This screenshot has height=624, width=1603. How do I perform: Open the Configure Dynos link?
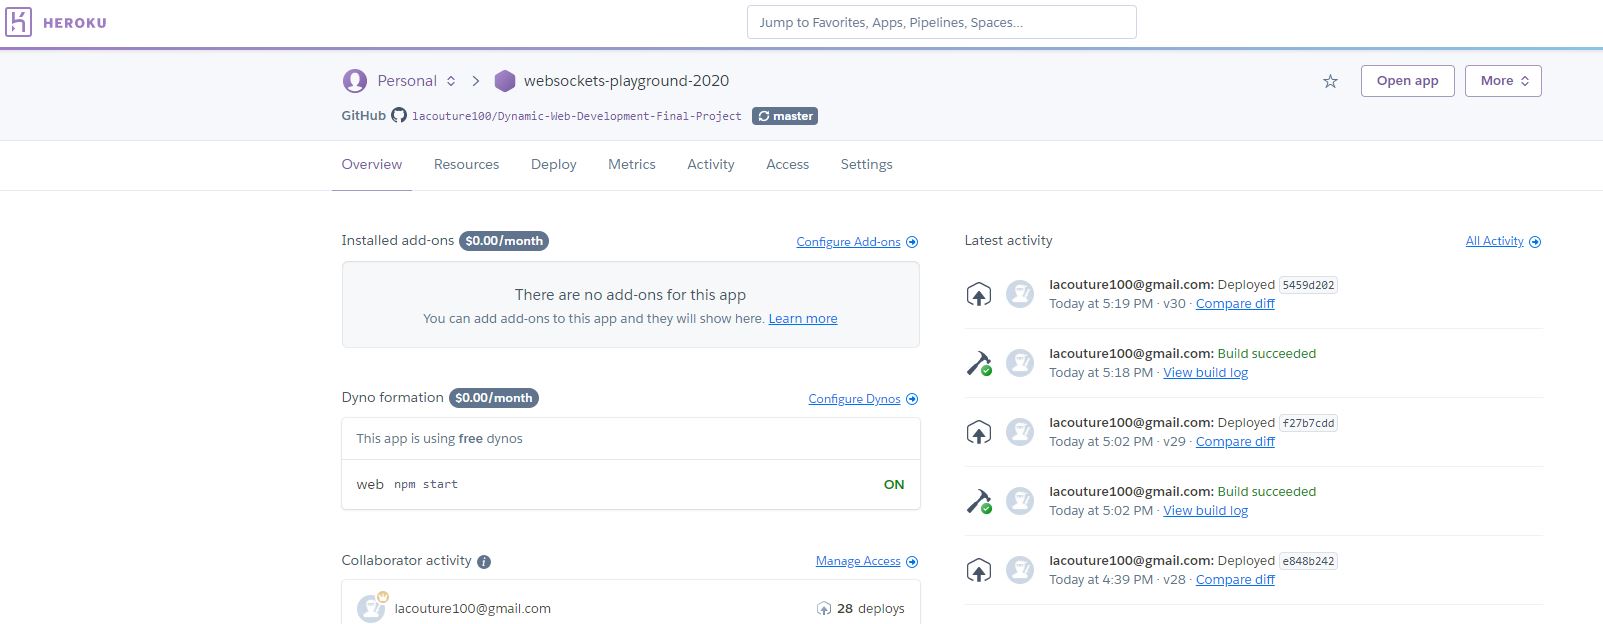click(x=854, y=399)
